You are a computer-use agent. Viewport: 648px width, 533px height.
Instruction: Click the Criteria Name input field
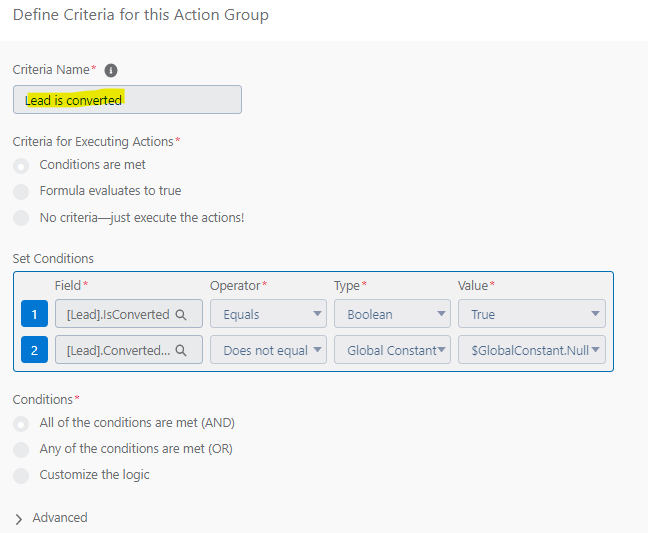click(127, 100)
